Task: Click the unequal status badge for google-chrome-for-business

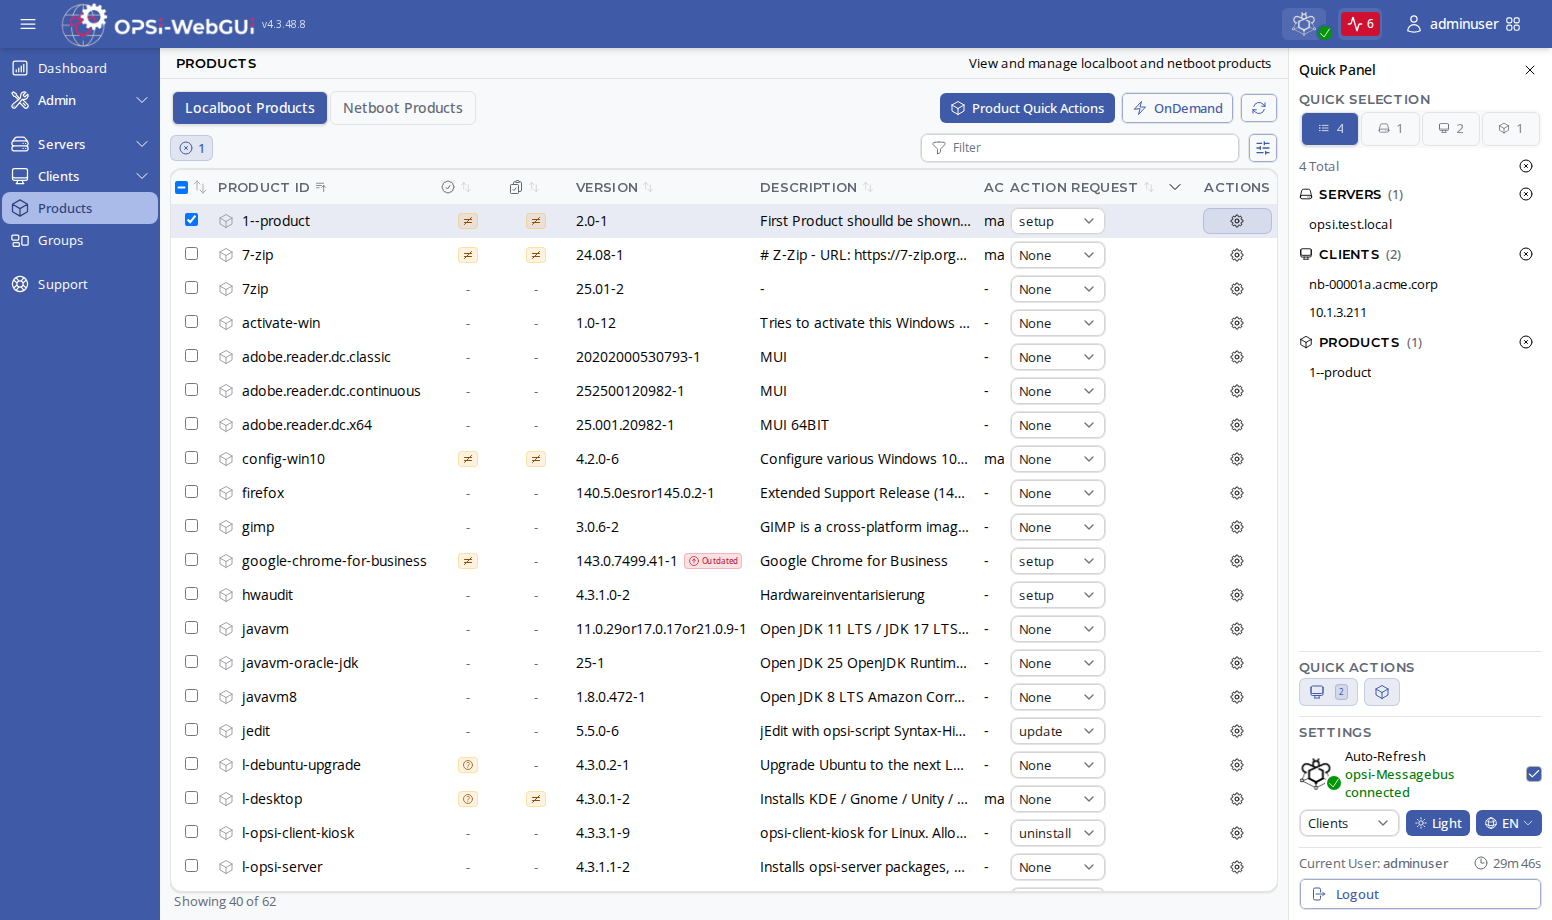Action: pyautogui.click(x=468, y=561)
